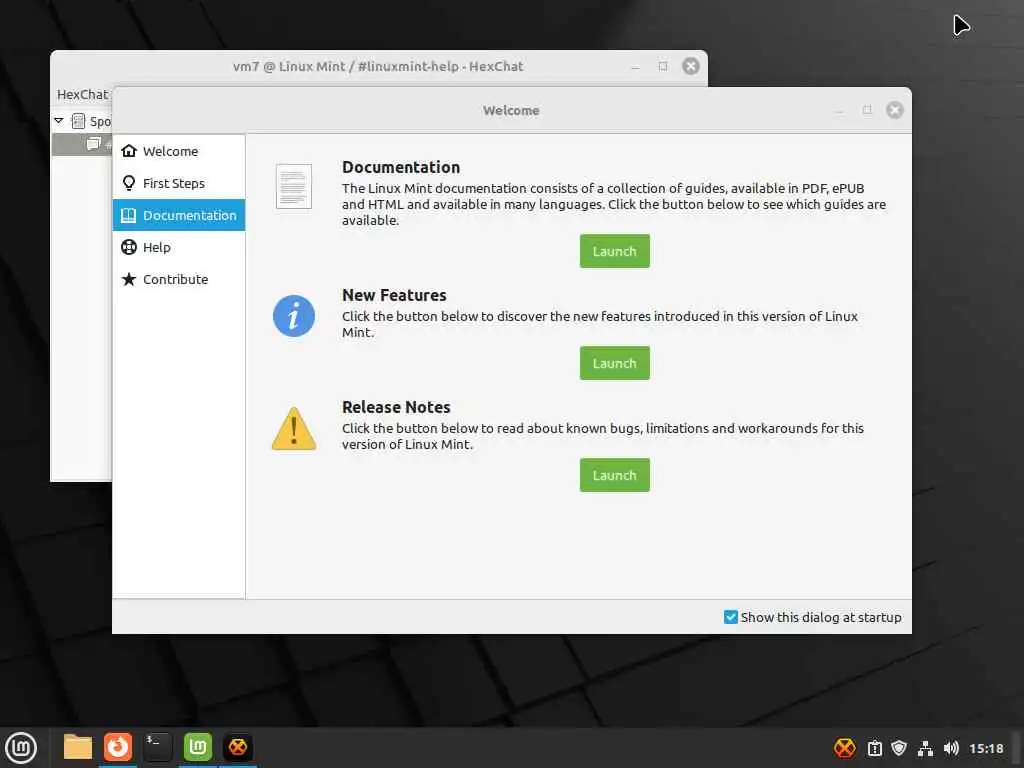Screen dimensions: 1024x768
Task: Click the Documentation heading in content area
Action: point(401,167)
